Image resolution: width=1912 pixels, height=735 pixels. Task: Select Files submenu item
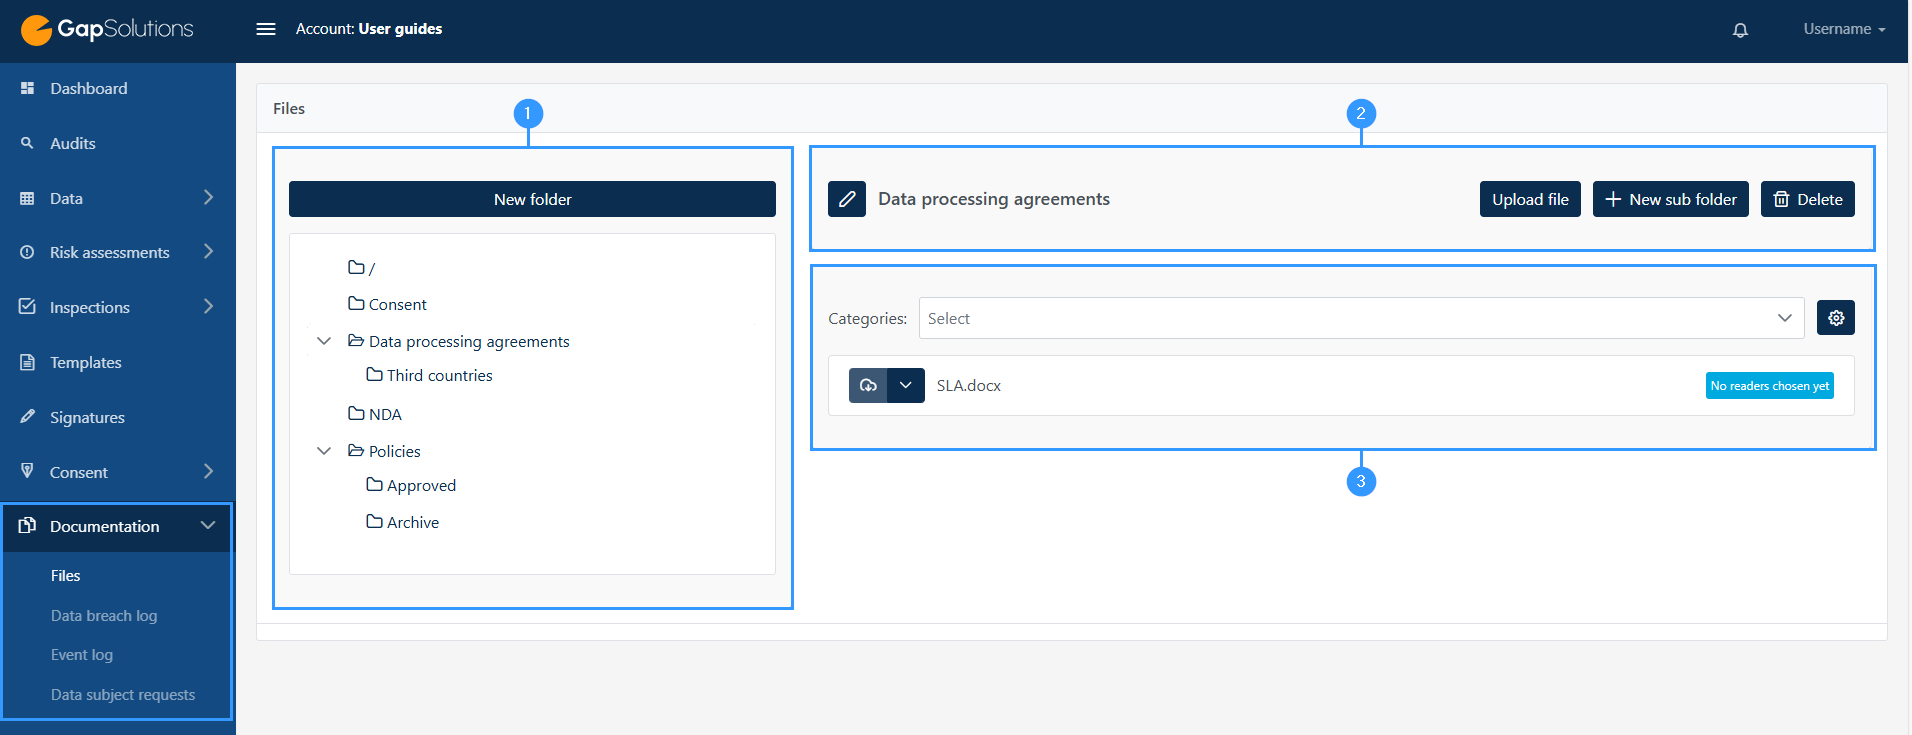(65, 575)
